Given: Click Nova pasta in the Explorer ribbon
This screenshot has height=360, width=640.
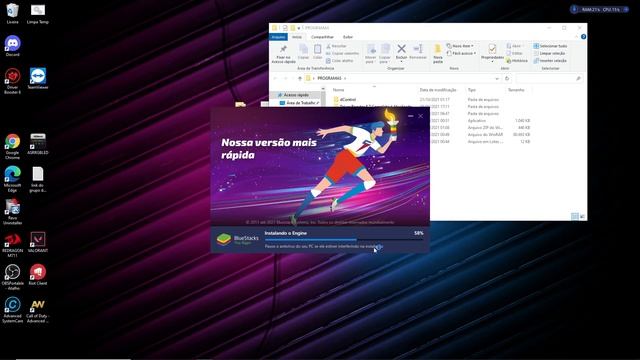Looking at the screenshot, I should click(x=438, y=54).
